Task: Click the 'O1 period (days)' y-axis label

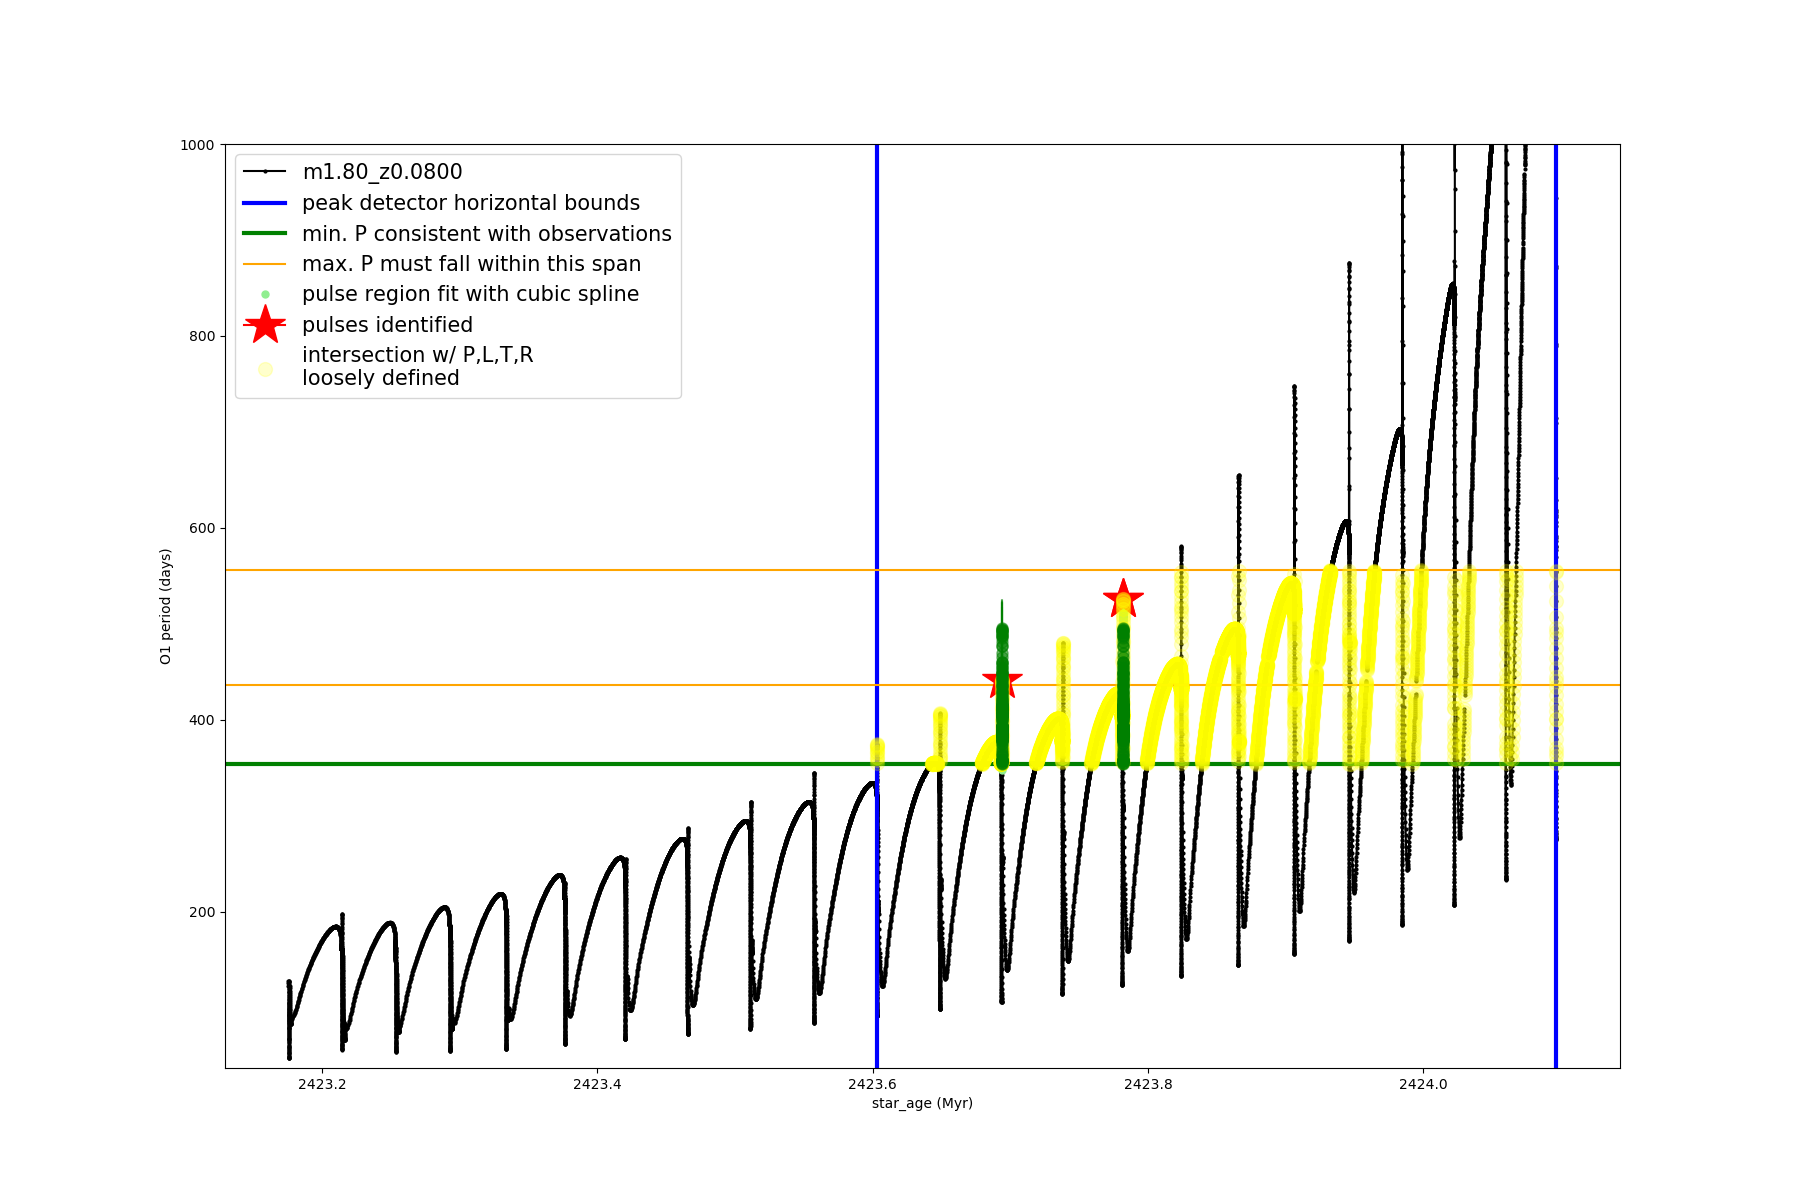Action: point(166,606)
